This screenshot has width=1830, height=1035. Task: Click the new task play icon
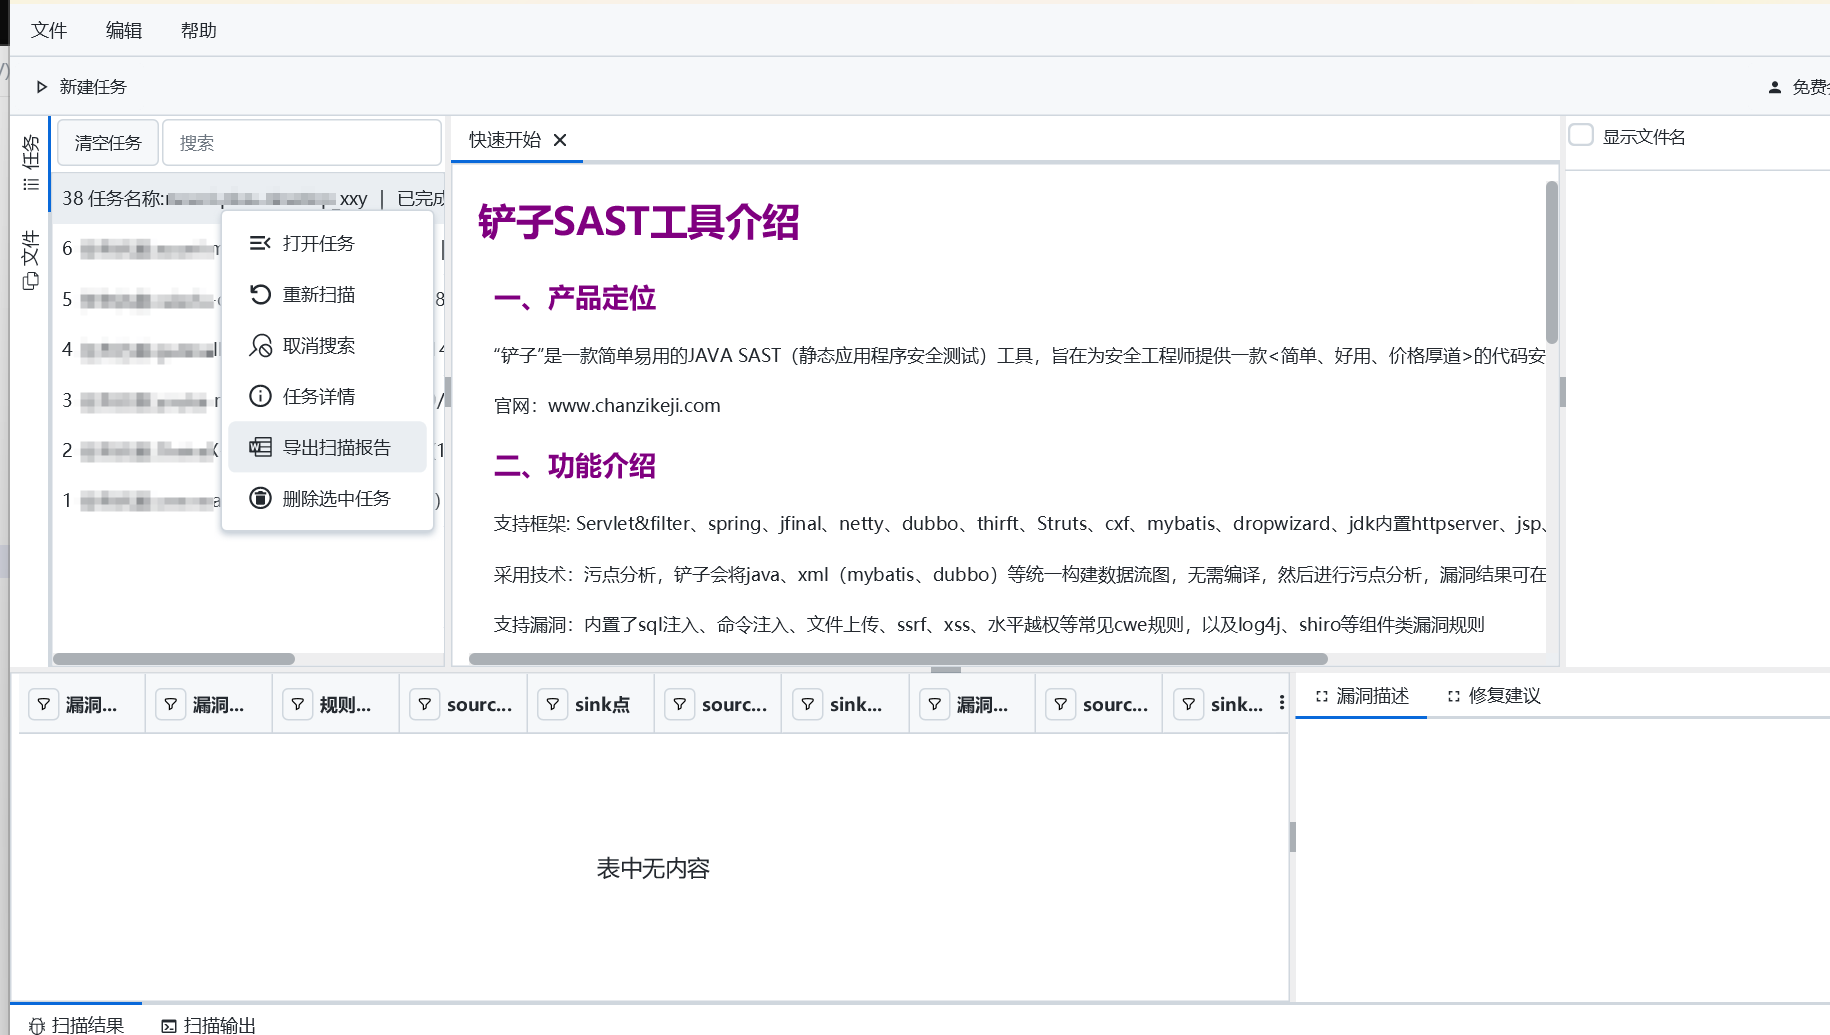pos(41,87)
